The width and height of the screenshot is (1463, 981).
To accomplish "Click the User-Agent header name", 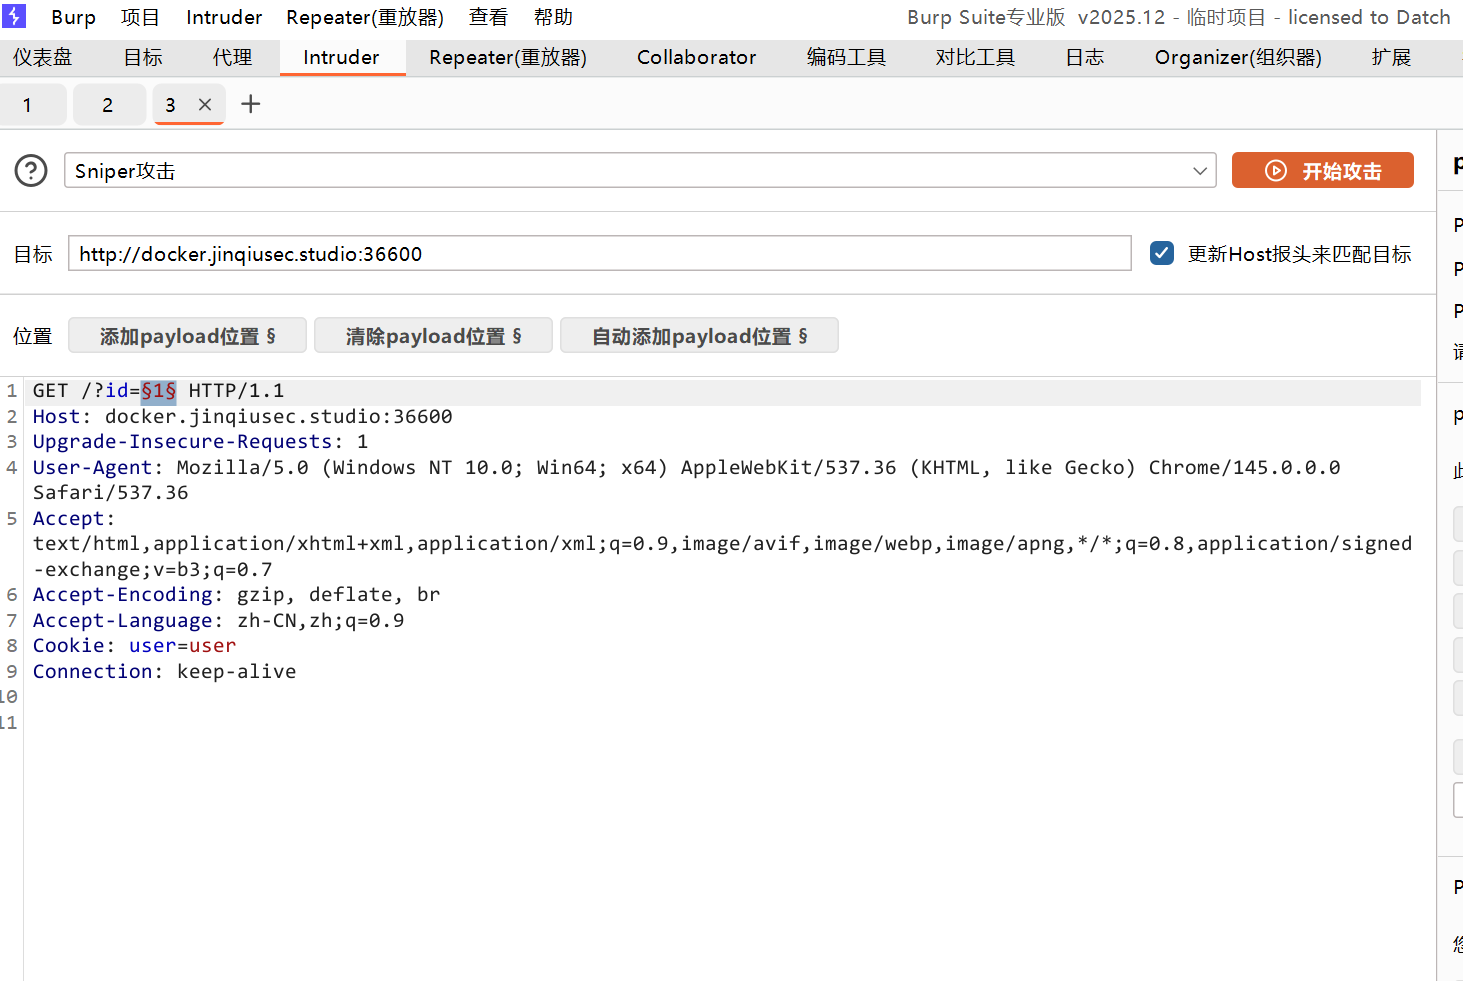I will pyautogui.click(x=93, y=468).
